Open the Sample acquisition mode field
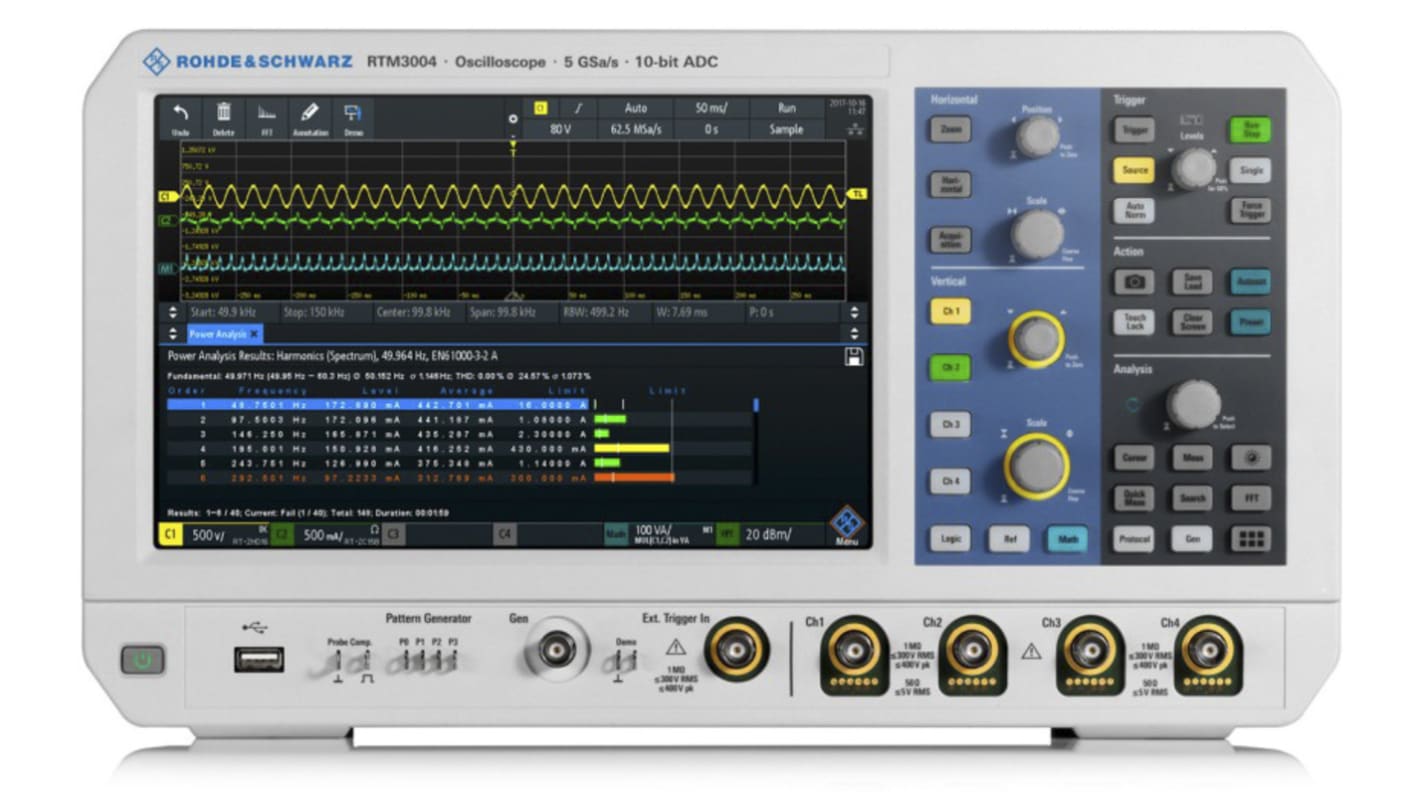This screenshot has height=798, width=1420. click(786, 129)
